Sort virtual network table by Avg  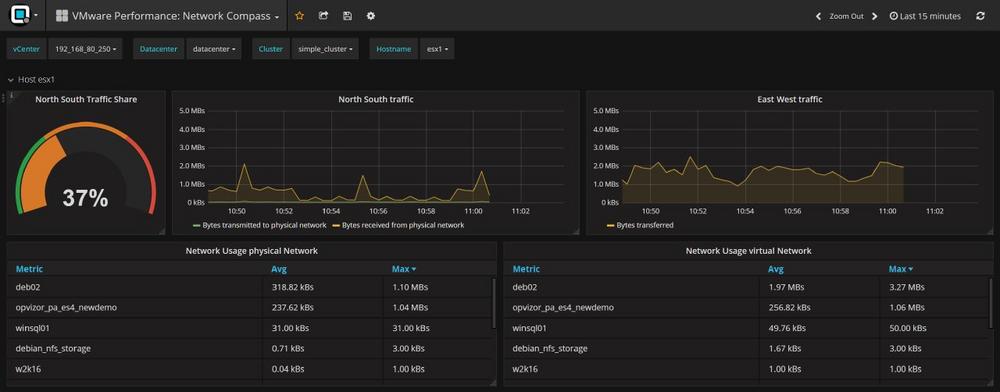(776, 269)
